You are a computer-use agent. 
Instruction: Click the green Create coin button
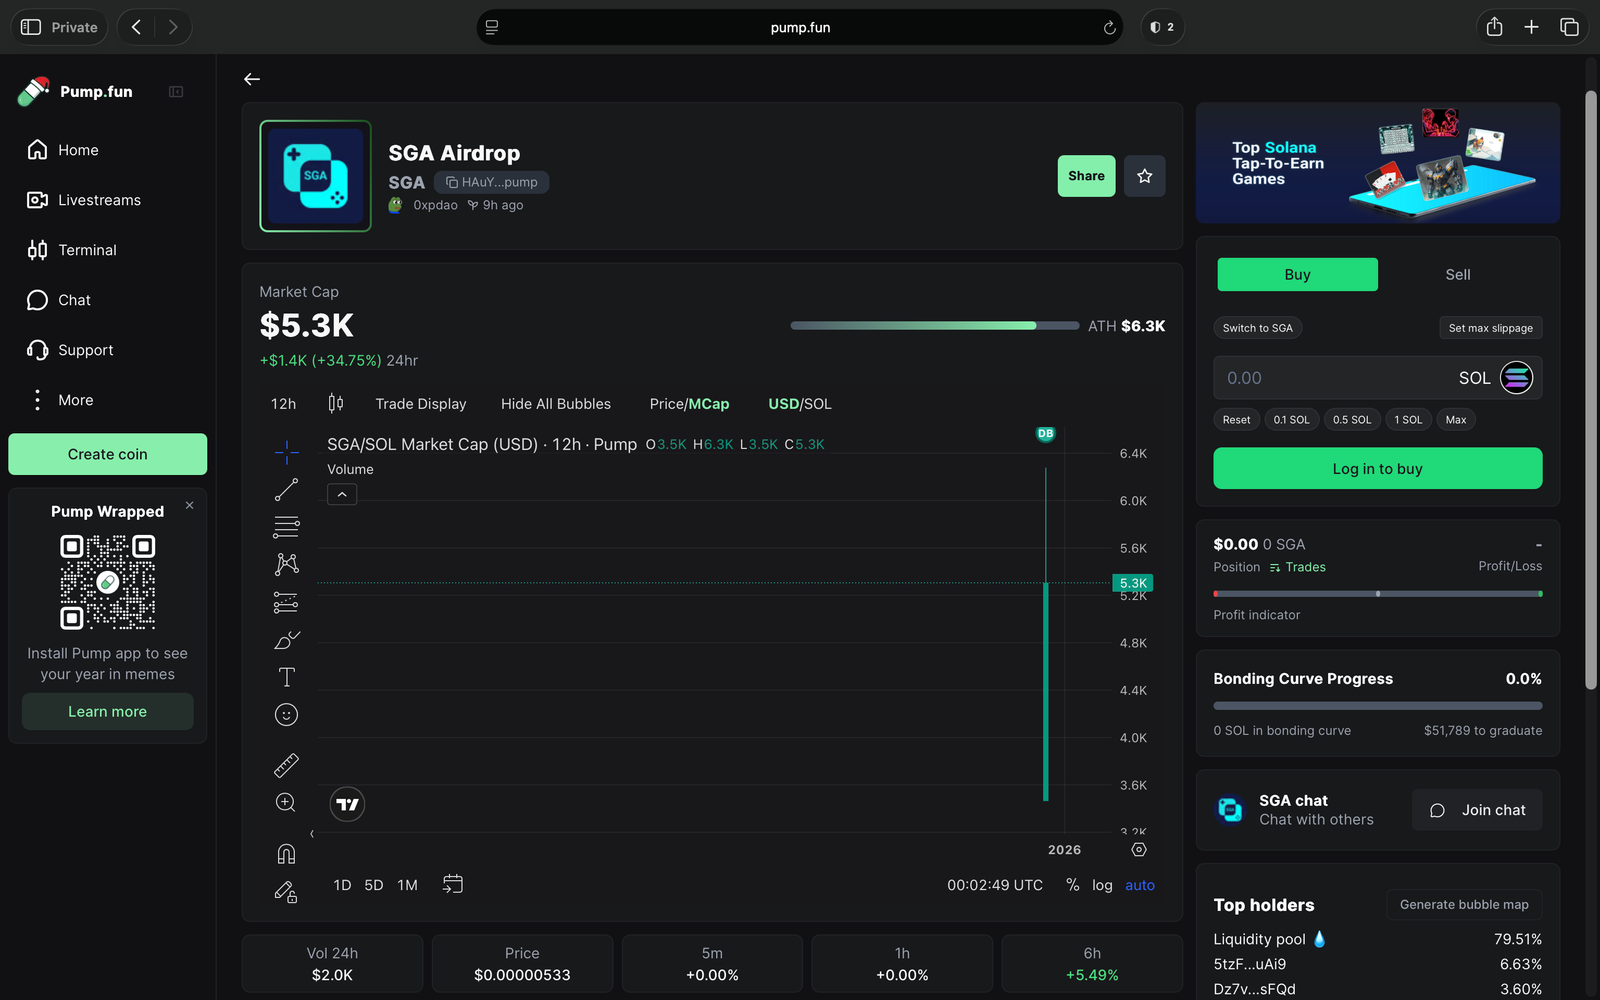point(108,454)
